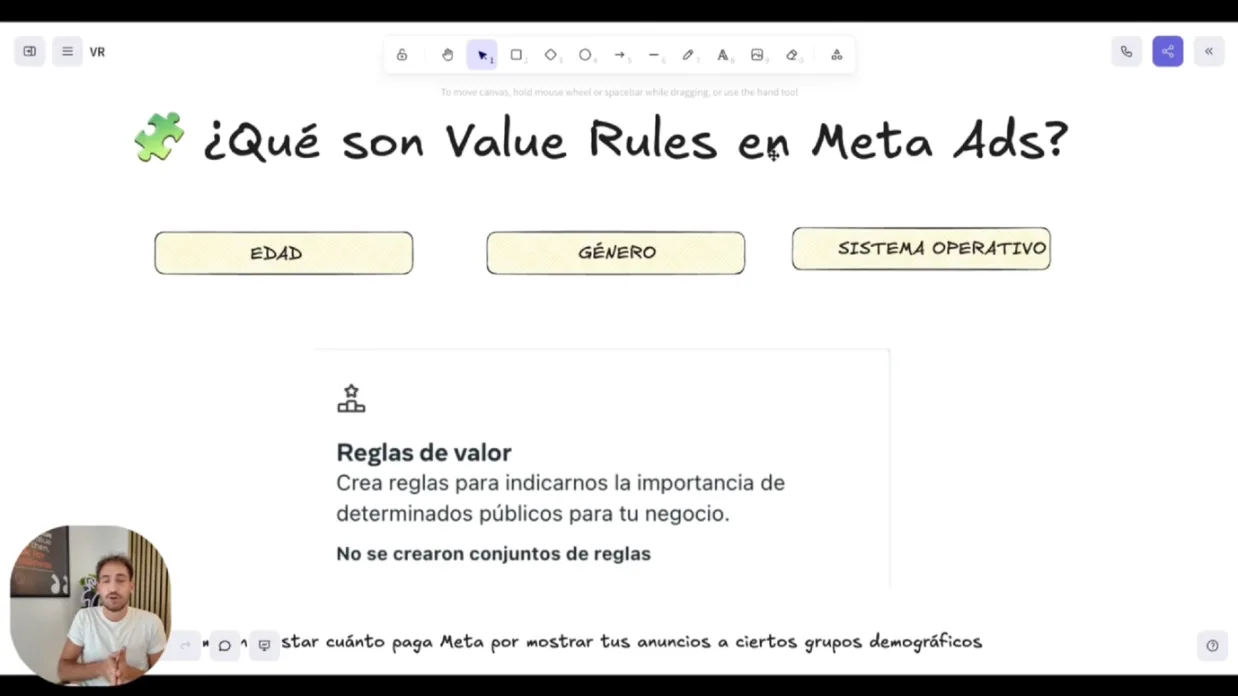
Task: Collapse the right panel with double chevron
Action: [1209, 52]
